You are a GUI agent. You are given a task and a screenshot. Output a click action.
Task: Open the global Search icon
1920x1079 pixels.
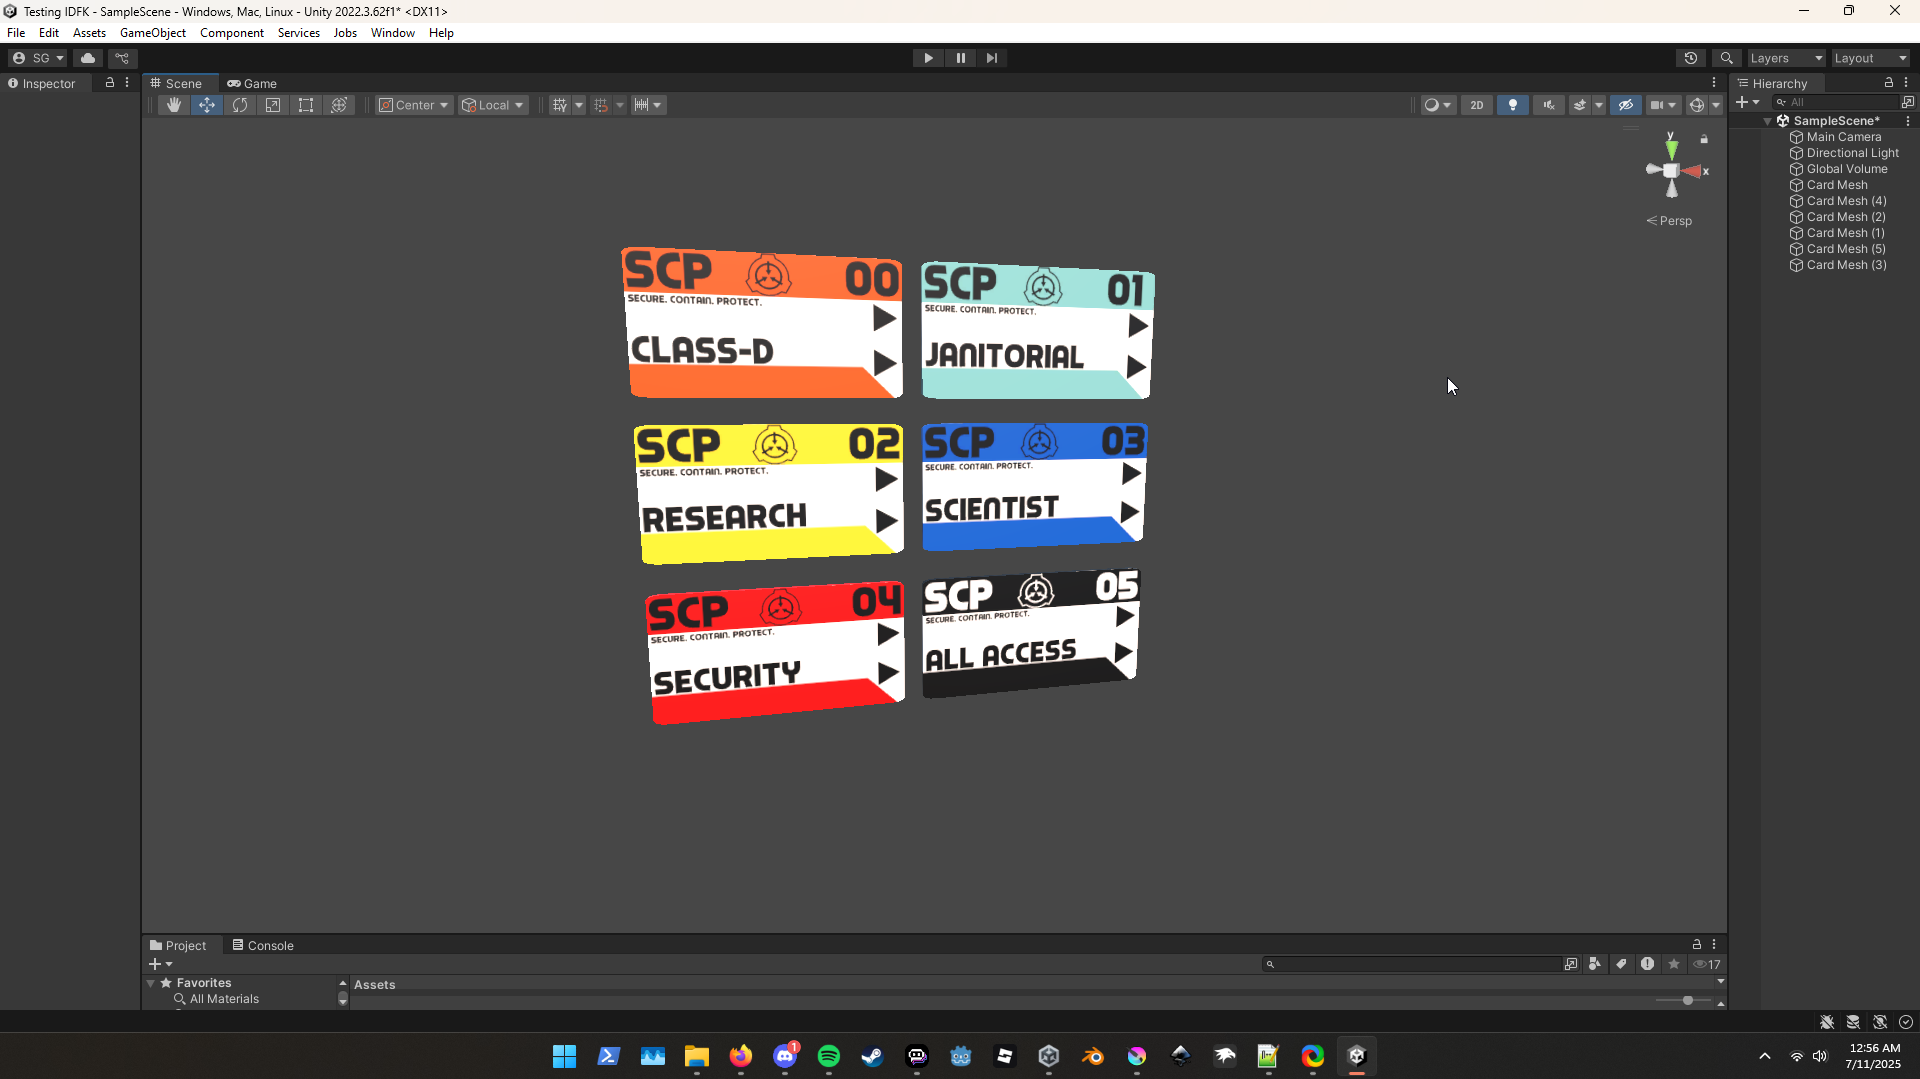pyautogui.click(x=1726, y=58)
